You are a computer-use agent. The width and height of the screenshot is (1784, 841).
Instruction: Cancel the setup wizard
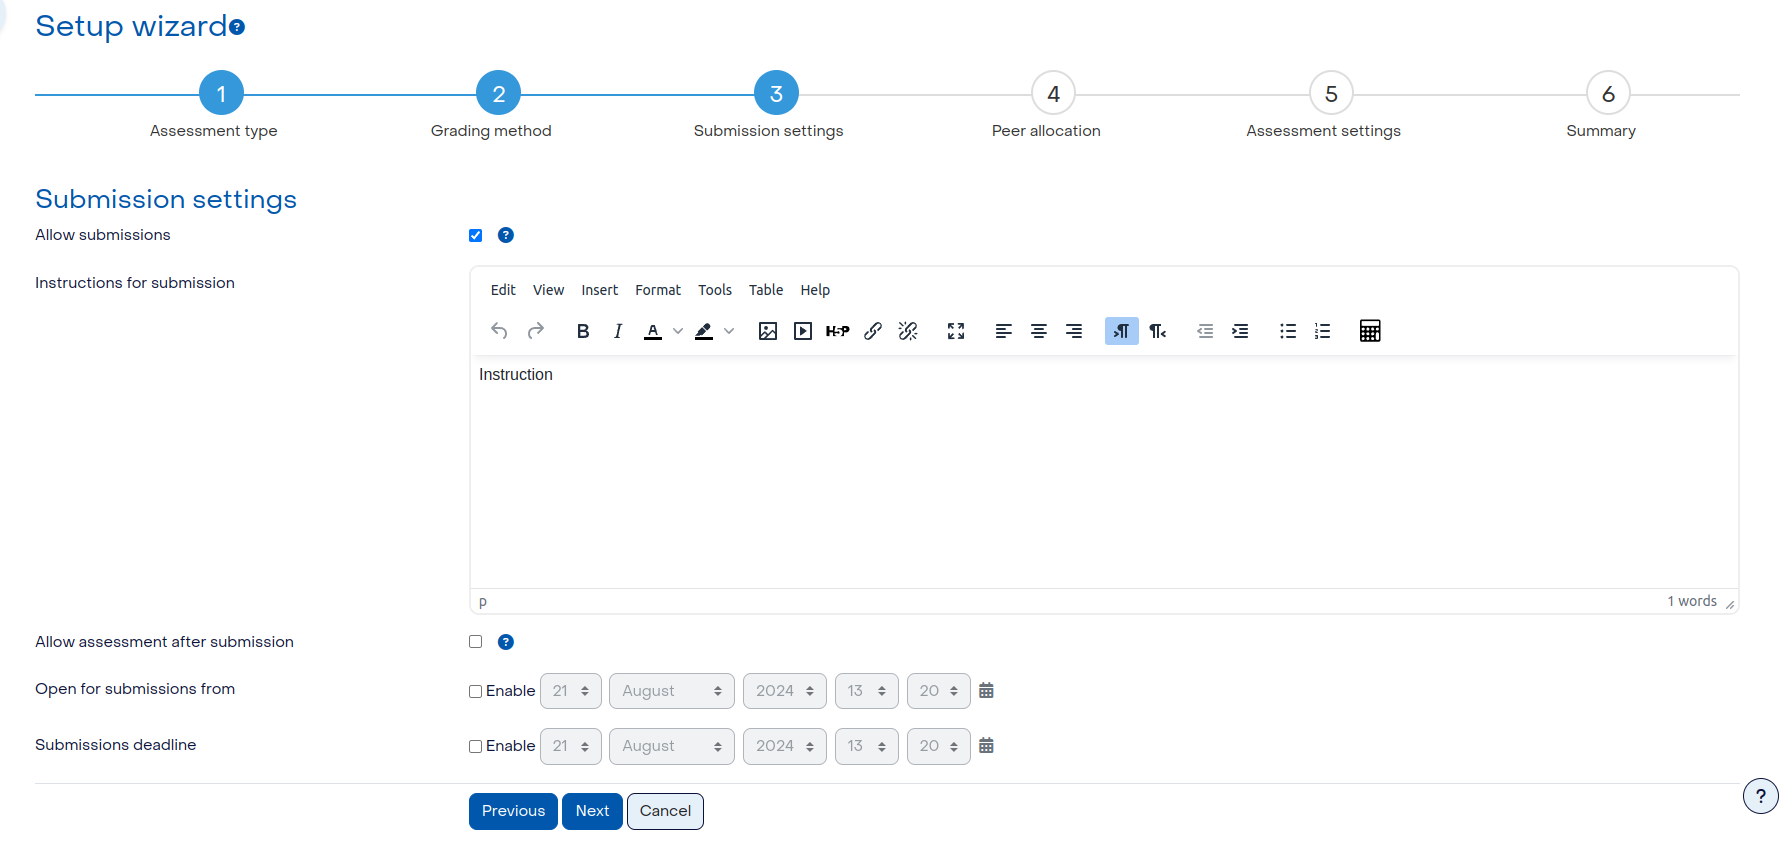[x=665, y=811]
